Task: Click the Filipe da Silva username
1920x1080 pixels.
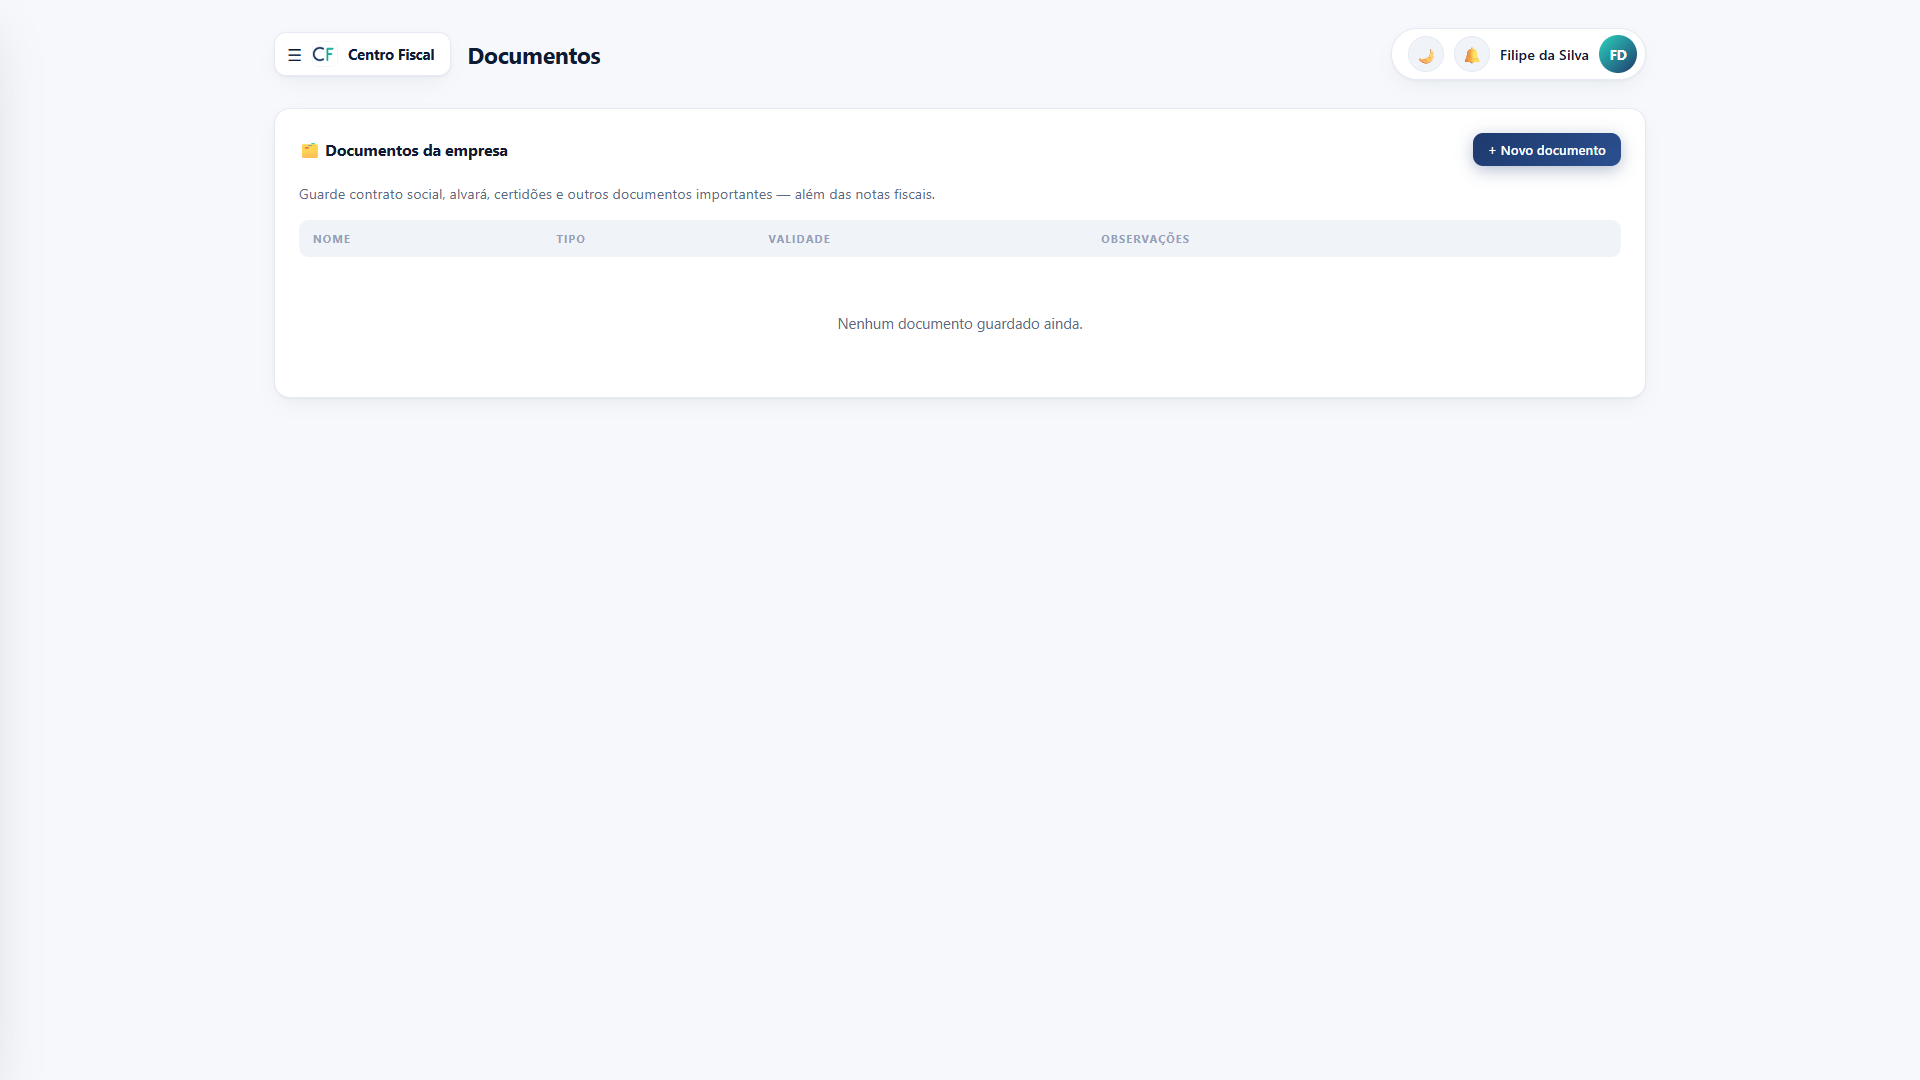Action: coord(1544,55)
